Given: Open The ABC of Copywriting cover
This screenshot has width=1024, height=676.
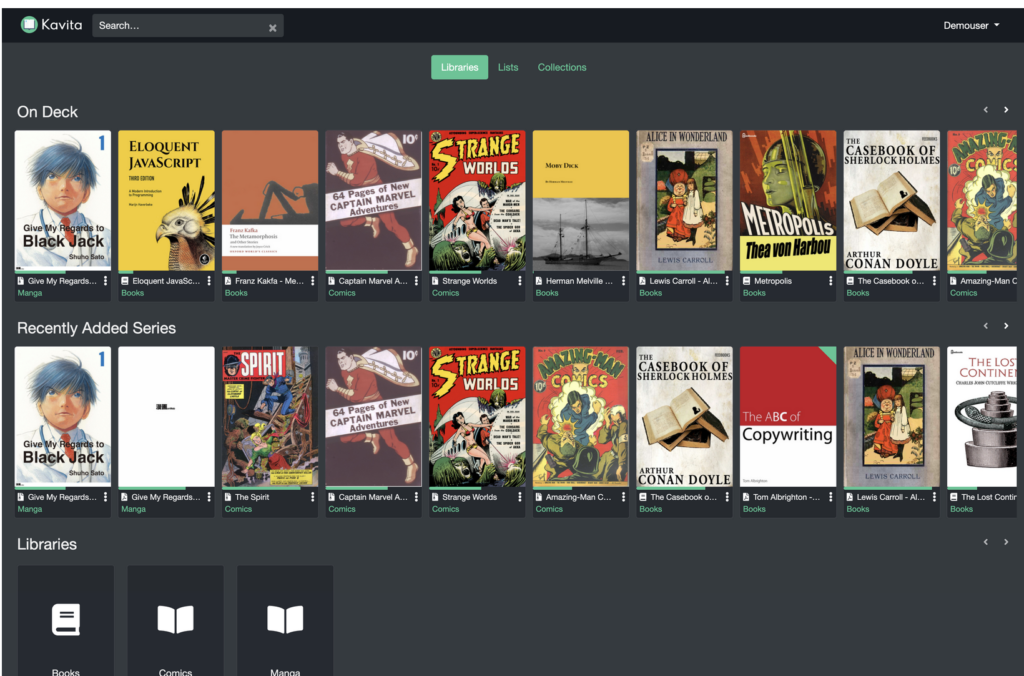Looking at the screenshot, I should pos(788,417).
